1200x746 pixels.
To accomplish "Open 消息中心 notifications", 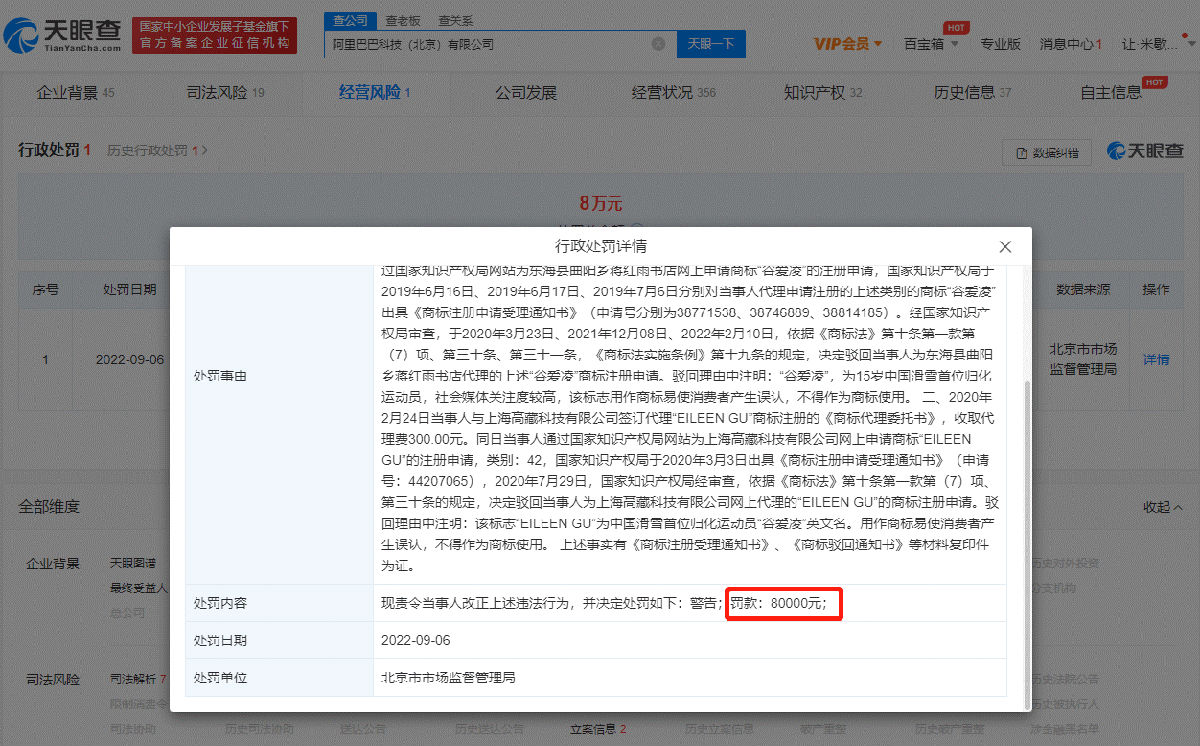I will [1070, 44].
